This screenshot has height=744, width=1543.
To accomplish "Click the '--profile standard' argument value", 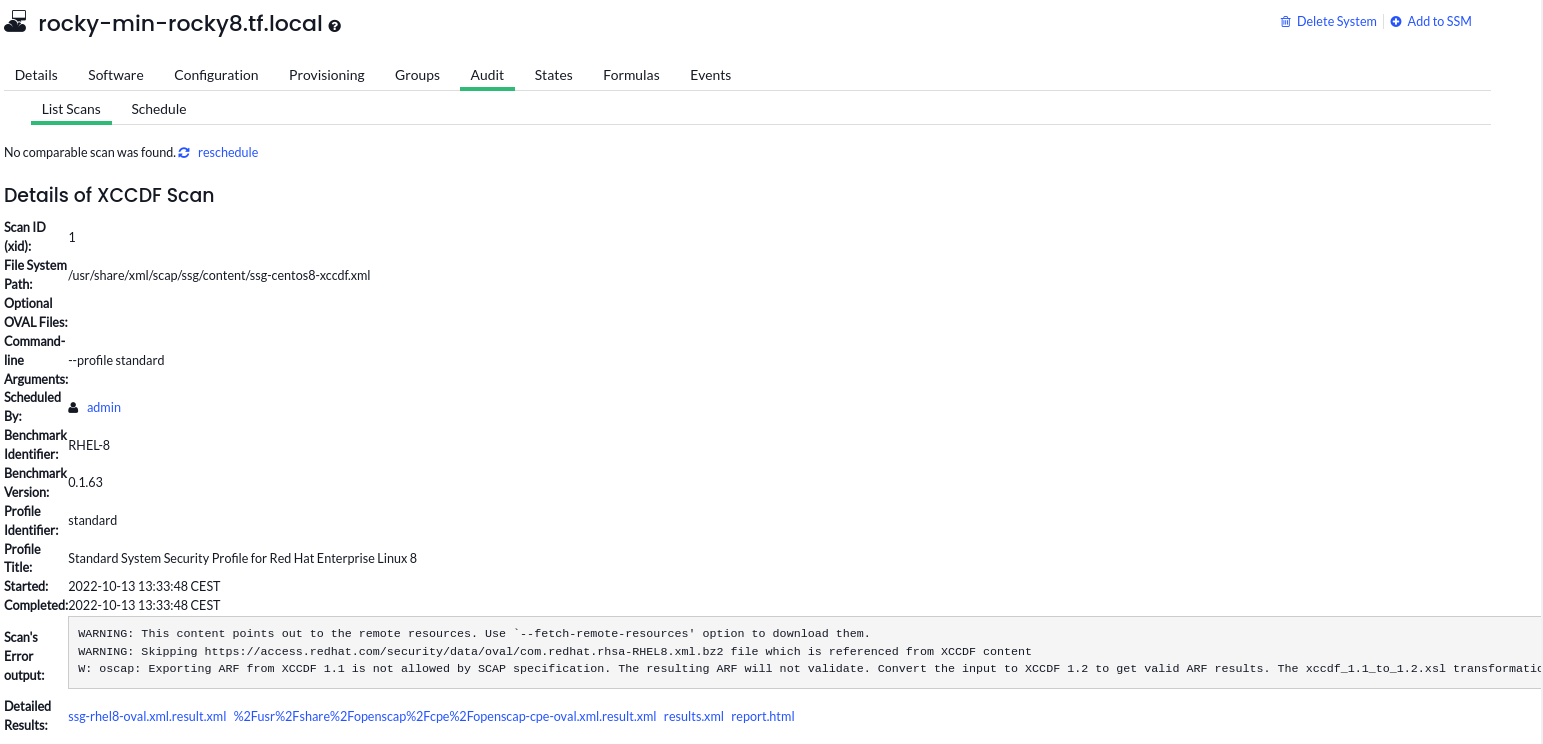I will click(116, 361).
